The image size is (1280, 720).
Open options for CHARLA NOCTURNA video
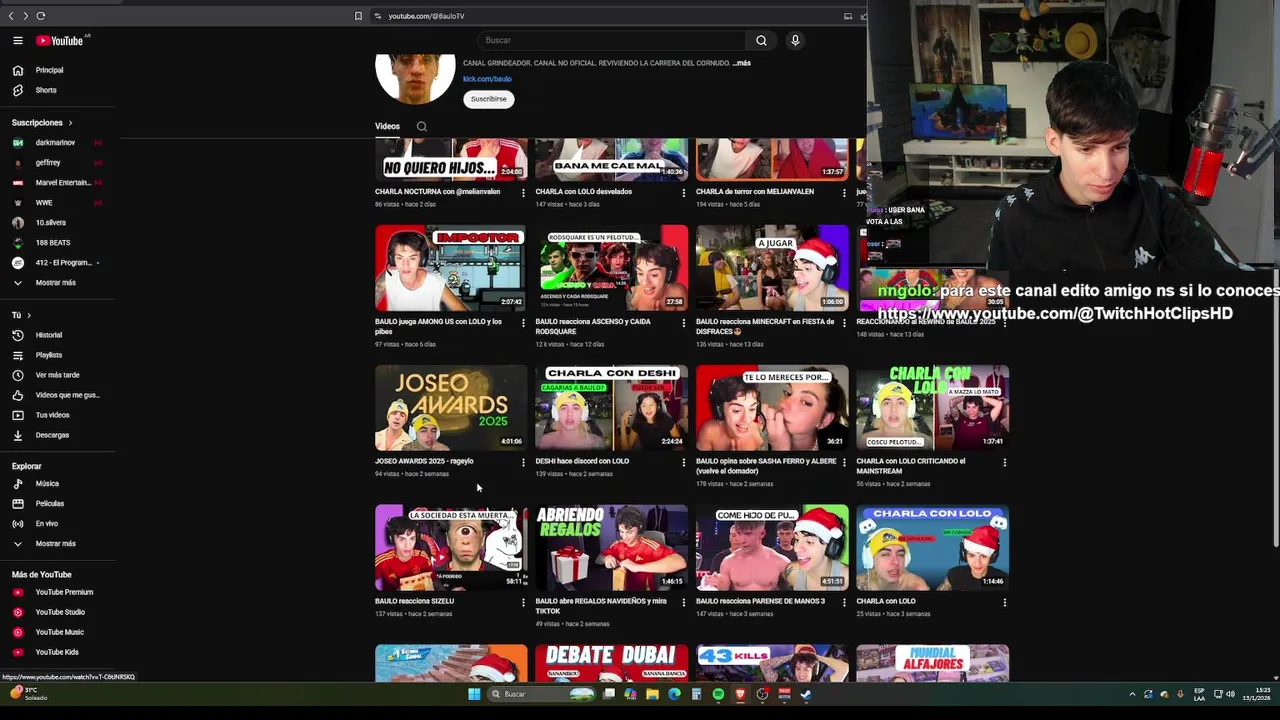(x=523, y=192)
